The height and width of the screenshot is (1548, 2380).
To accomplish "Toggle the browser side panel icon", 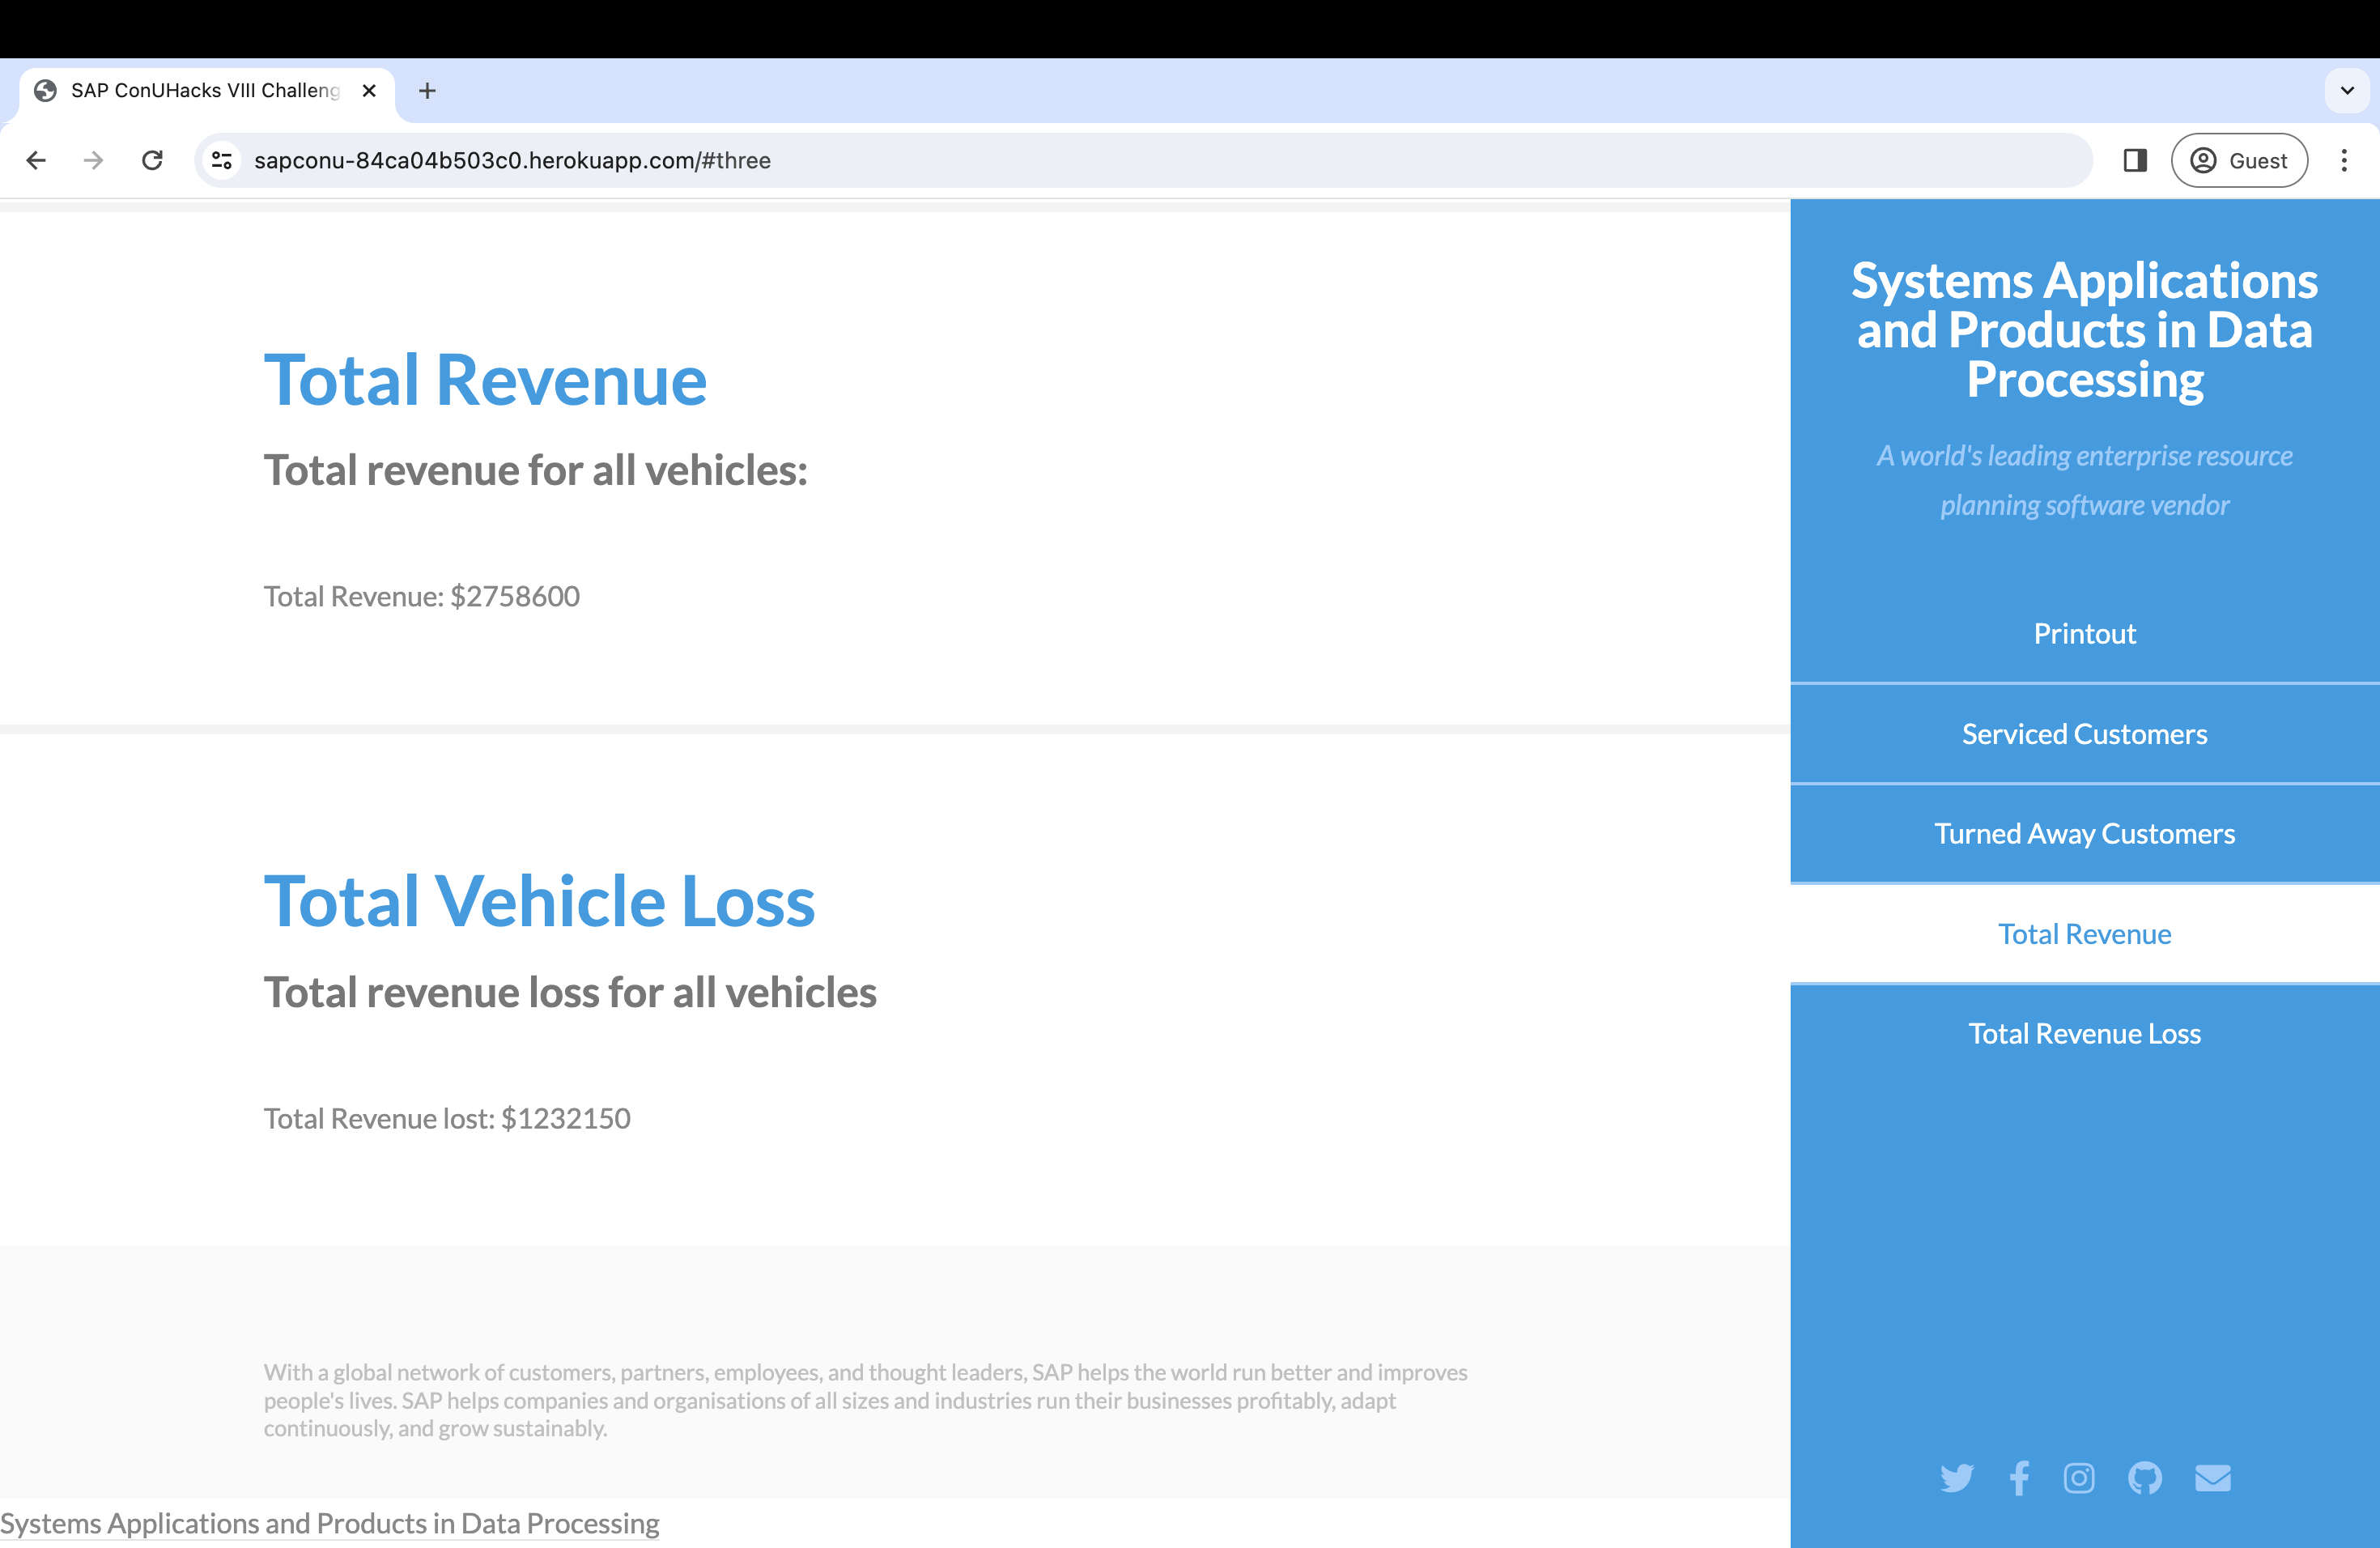I will tap(2135, 160).
